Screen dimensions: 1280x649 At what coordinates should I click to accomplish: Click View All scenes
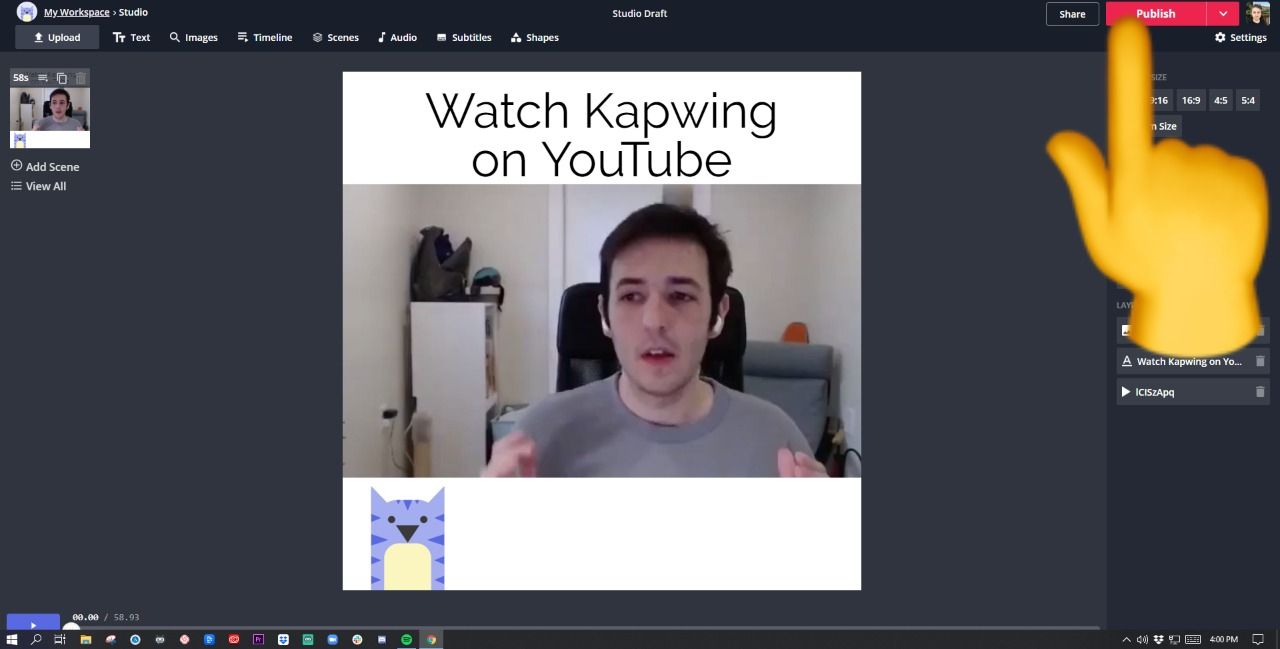pyautogui.click(x=38, y=186)
